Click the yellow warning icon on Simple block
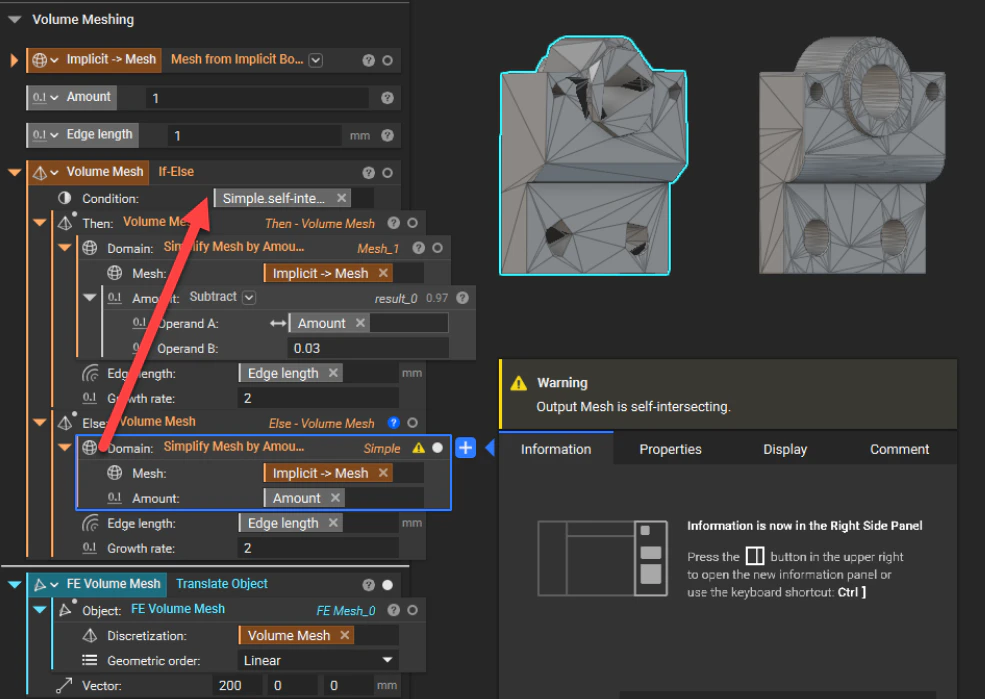 click(418, 448)
